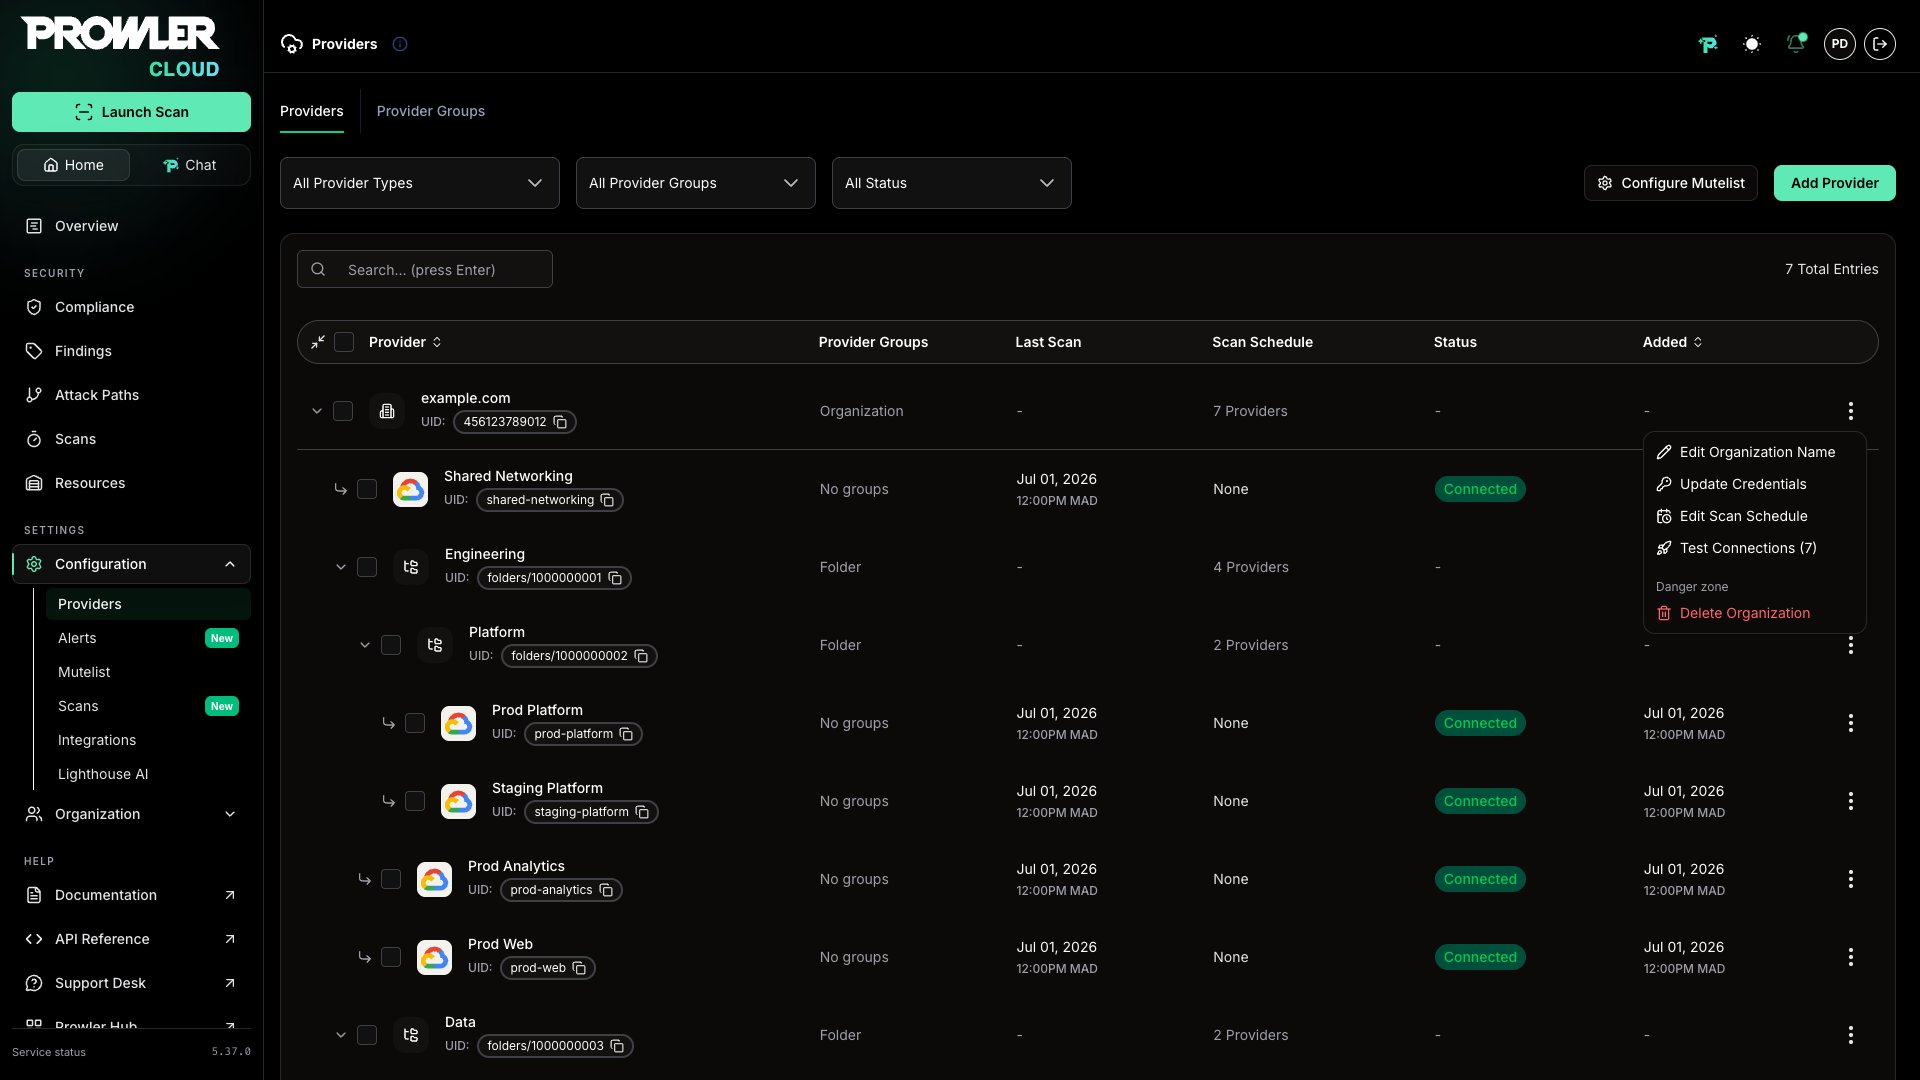This screenshot has height=1080, width=1920.
Task: Copy the folders/1000000003 UID
Action: tap(617, 1046)
